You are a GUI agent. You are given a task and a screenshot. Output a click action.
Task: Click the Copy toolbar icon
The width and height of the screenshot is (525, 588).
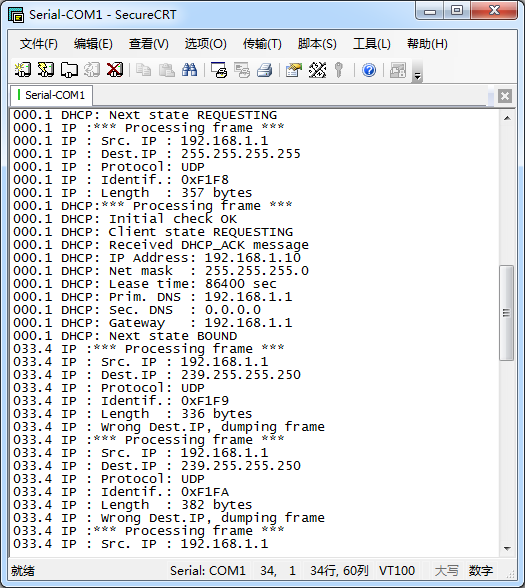(143, 70)
